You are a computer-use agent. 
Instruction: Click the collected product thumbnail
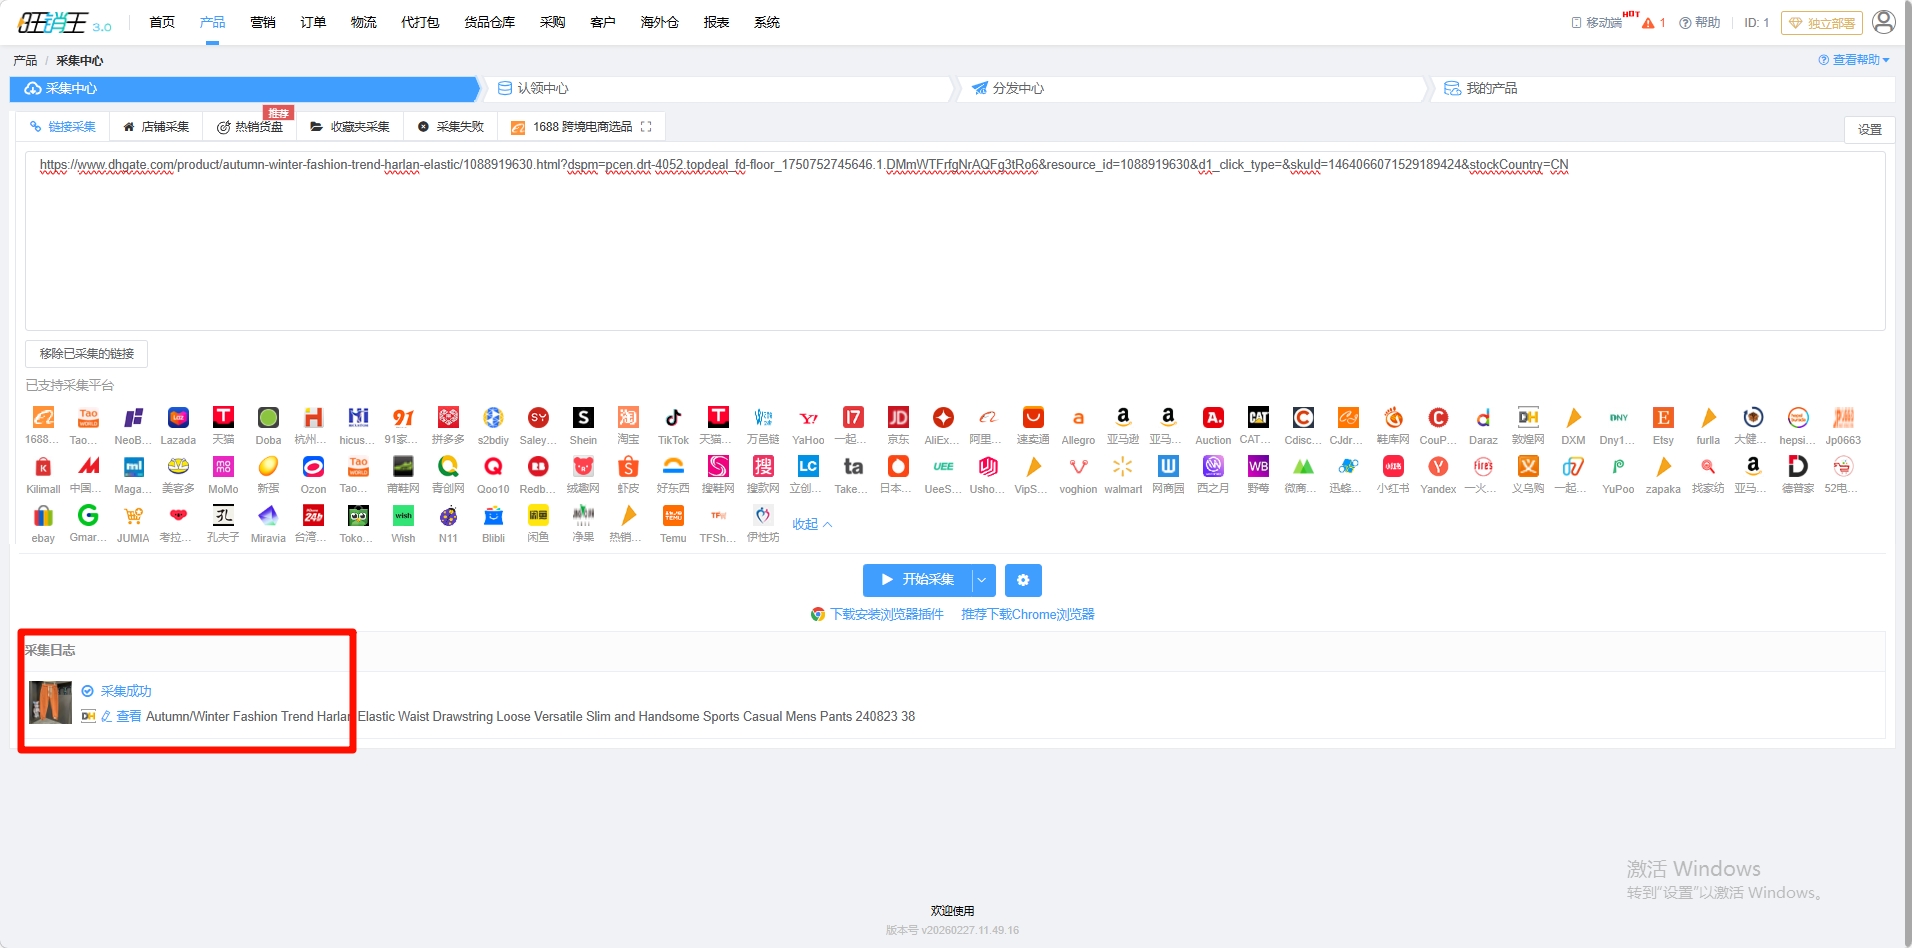[50, 702]
